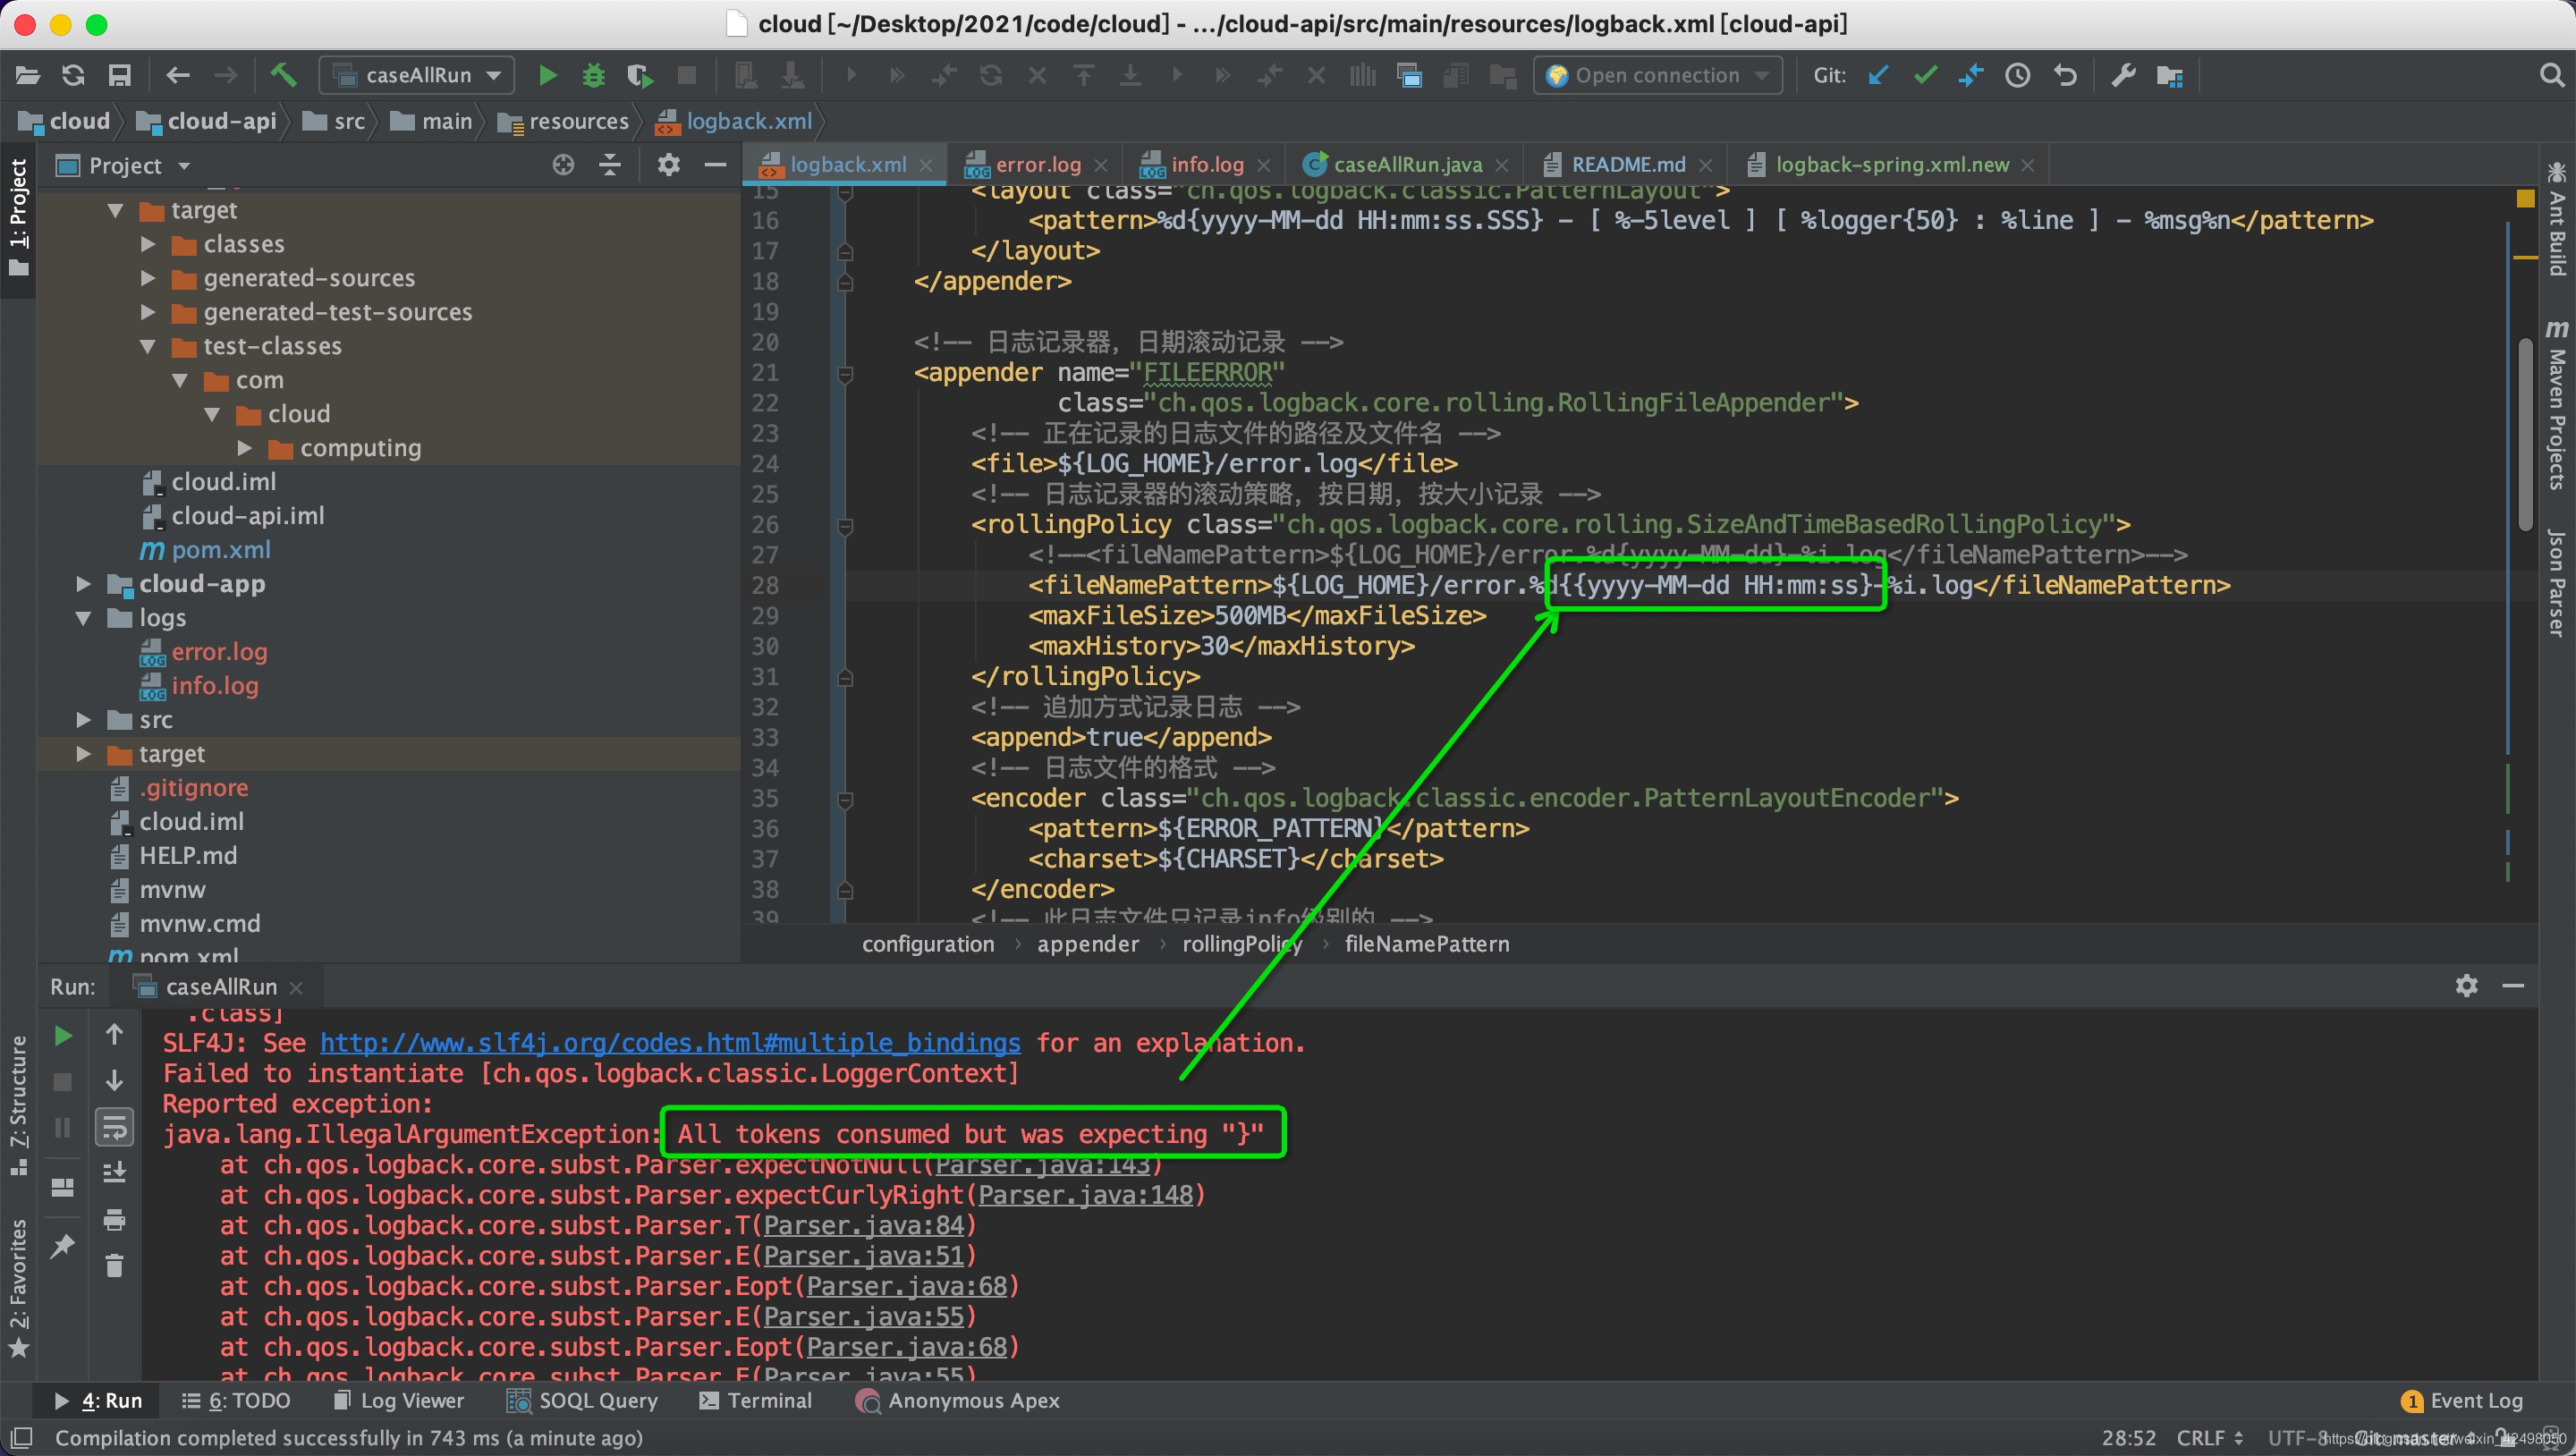This screenshot has width=2576, height=1456.
Task: Click the clear all trash icon in Run panel
Action: 114,1266
